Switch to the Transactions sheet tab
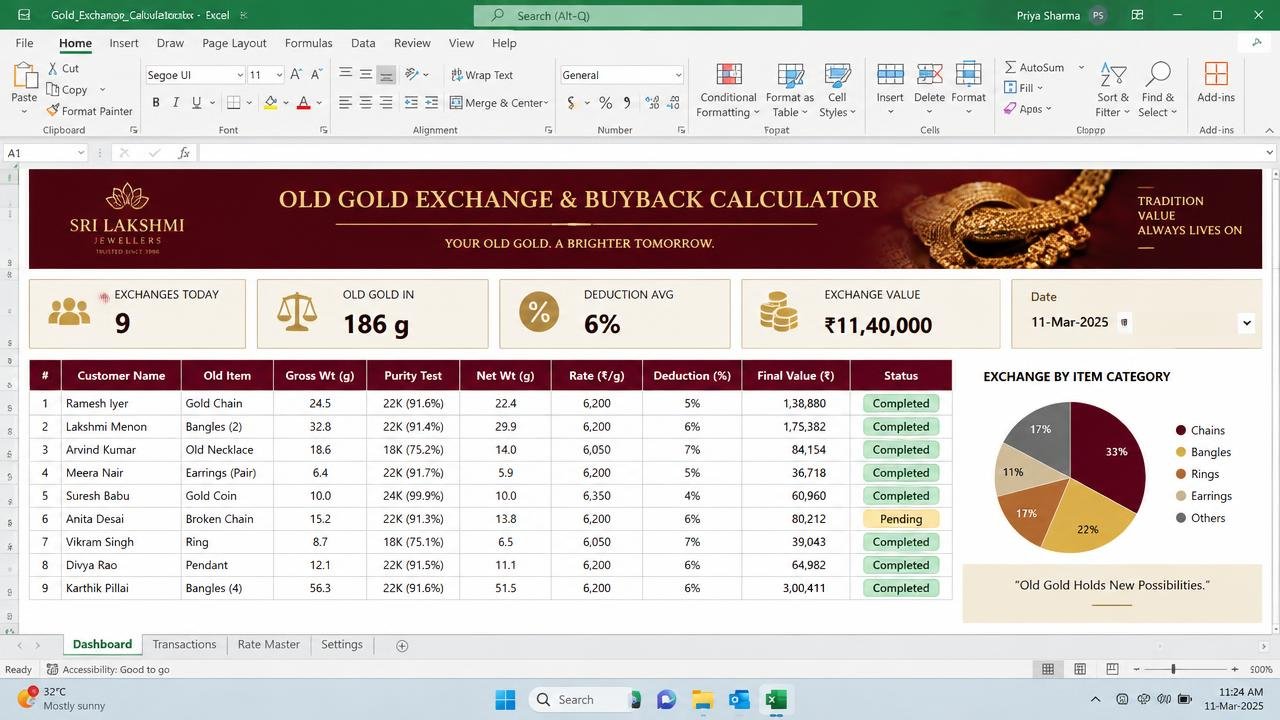The width and height of the screenshot is (1280, 720). click(184, 645)
